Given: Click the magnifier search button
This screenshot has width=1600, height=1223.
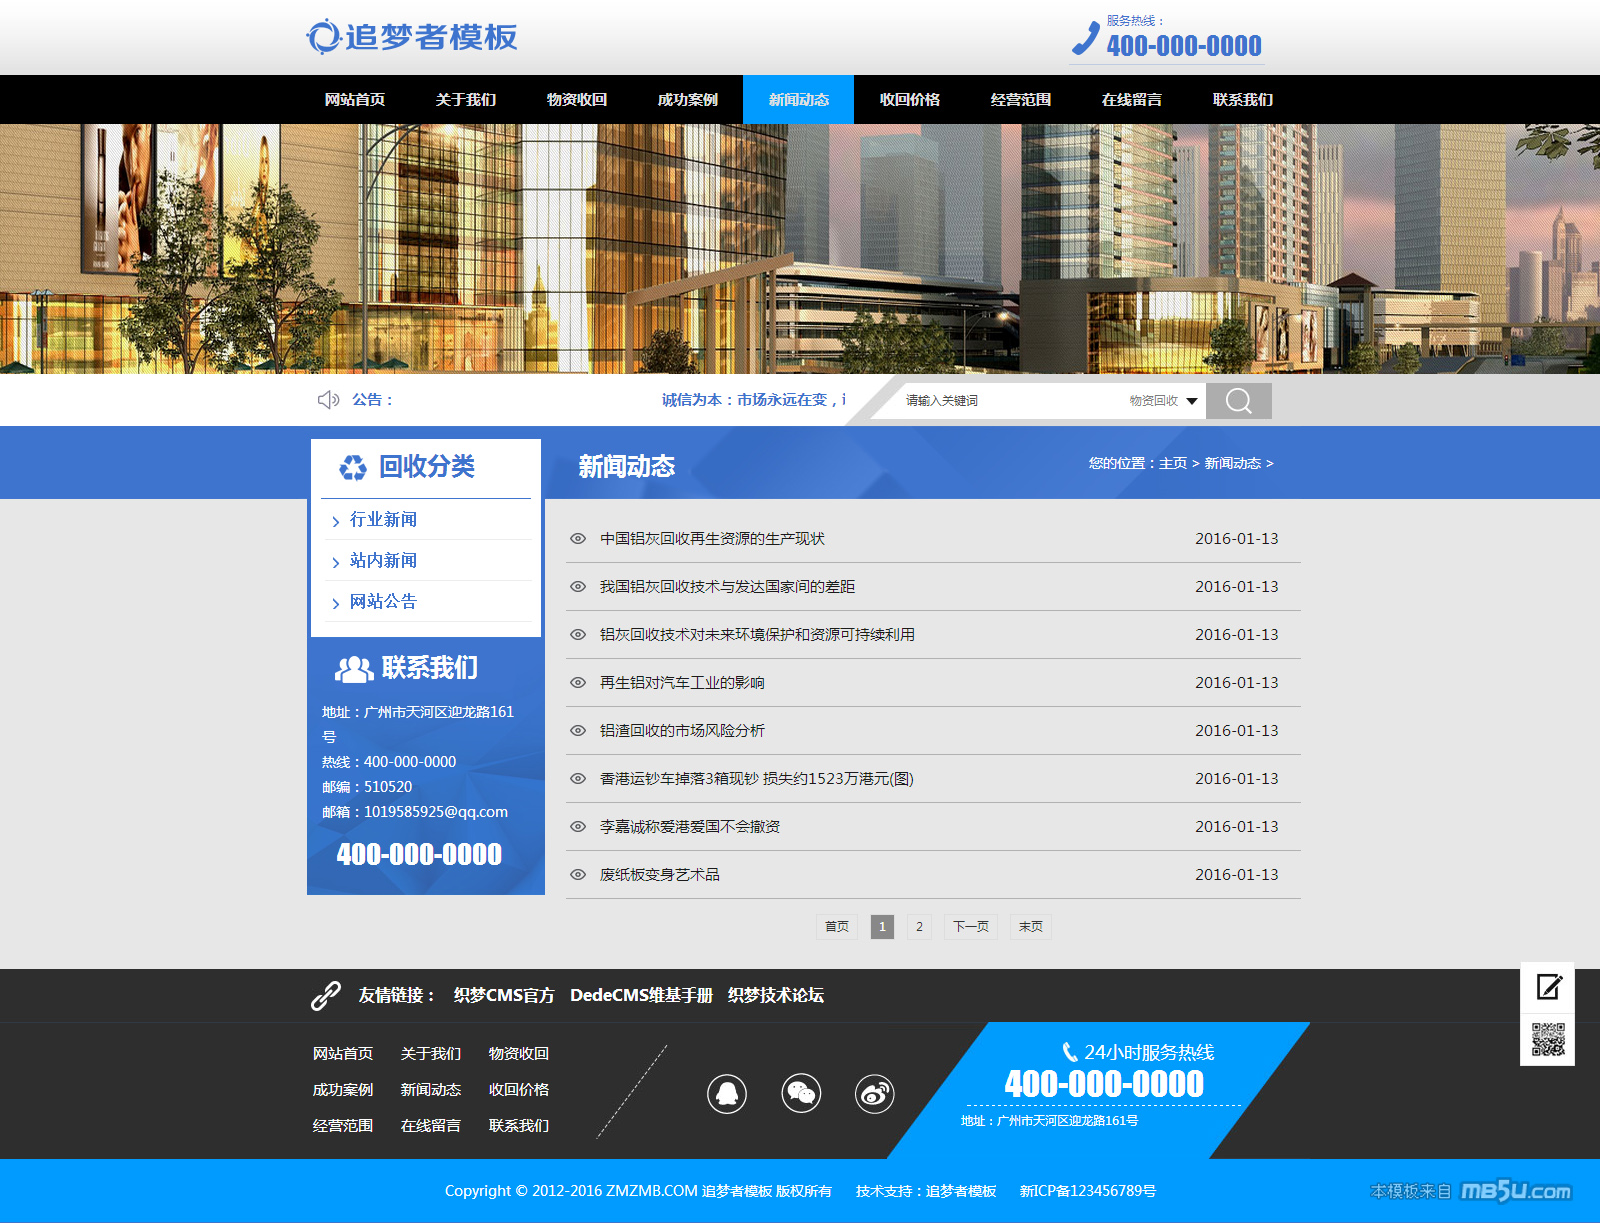Looking at the screenshot, I should [x=1238, y=401].
